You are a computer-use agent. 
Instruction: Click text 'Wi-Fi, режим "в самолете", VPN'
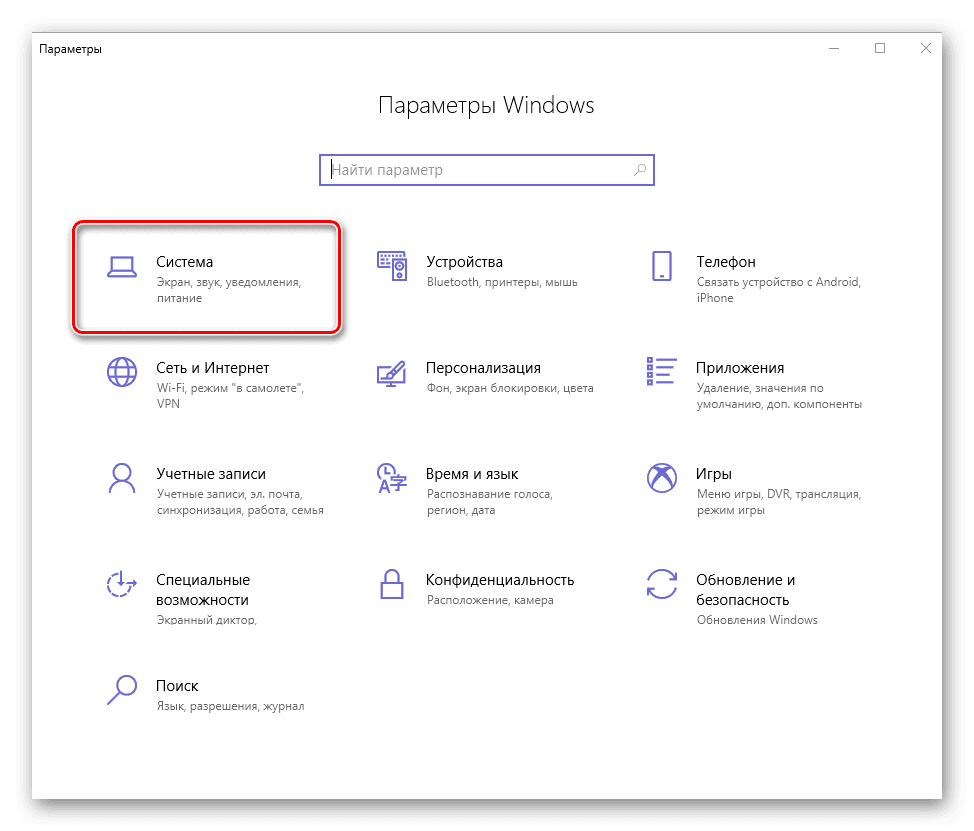(x=230, y=396)
